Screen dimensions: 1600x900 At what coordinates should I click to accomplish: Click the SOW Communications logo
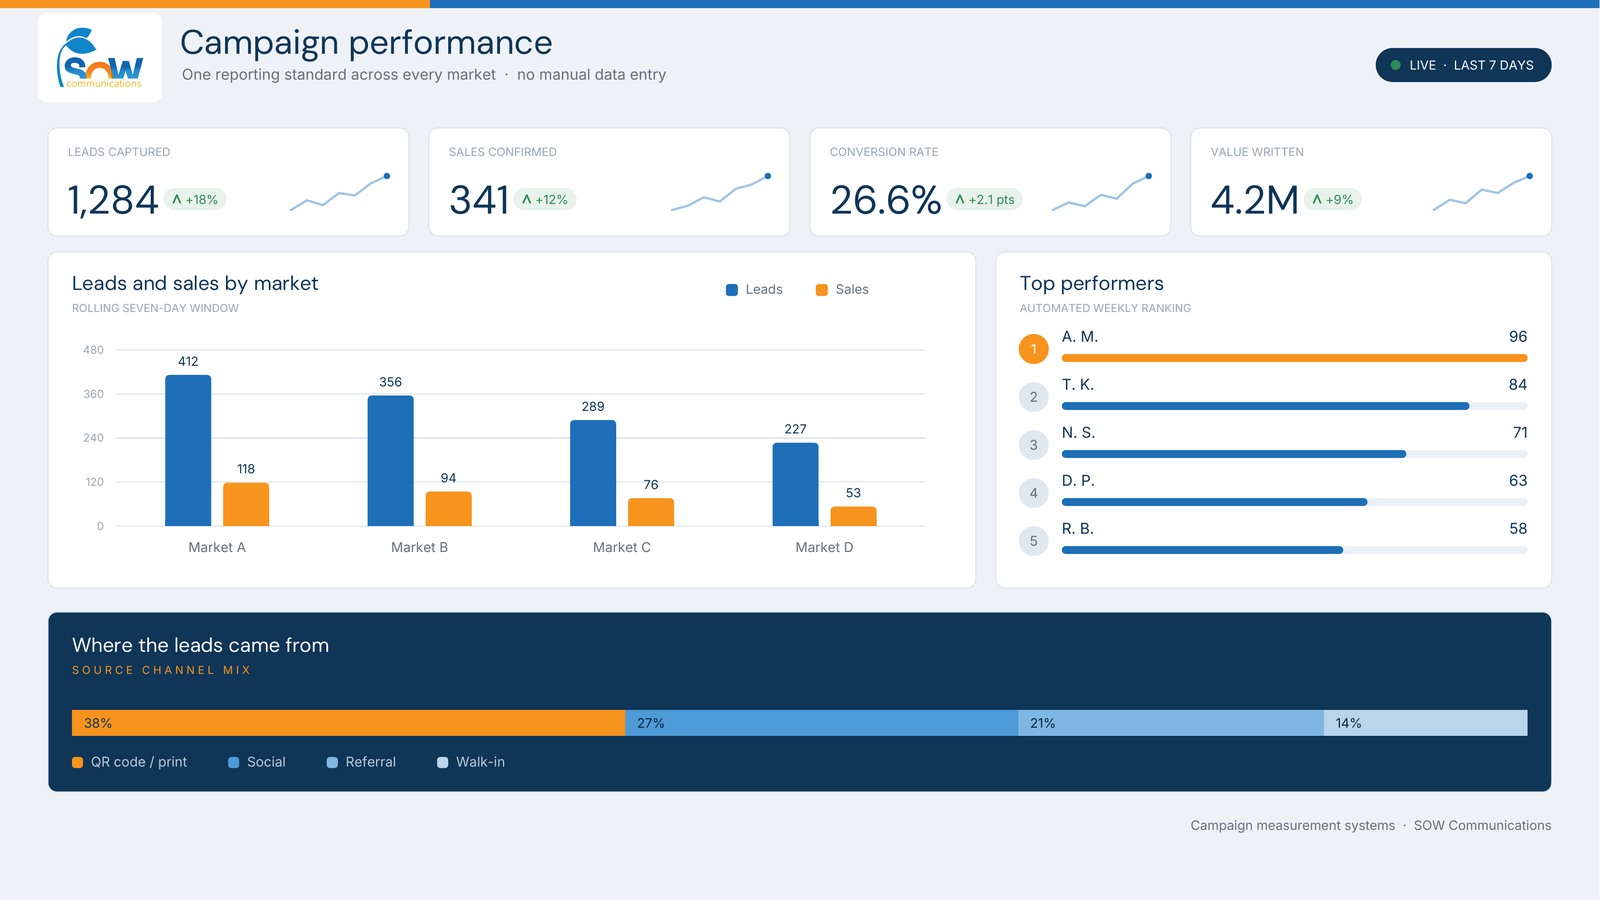[x=100, y=57]
